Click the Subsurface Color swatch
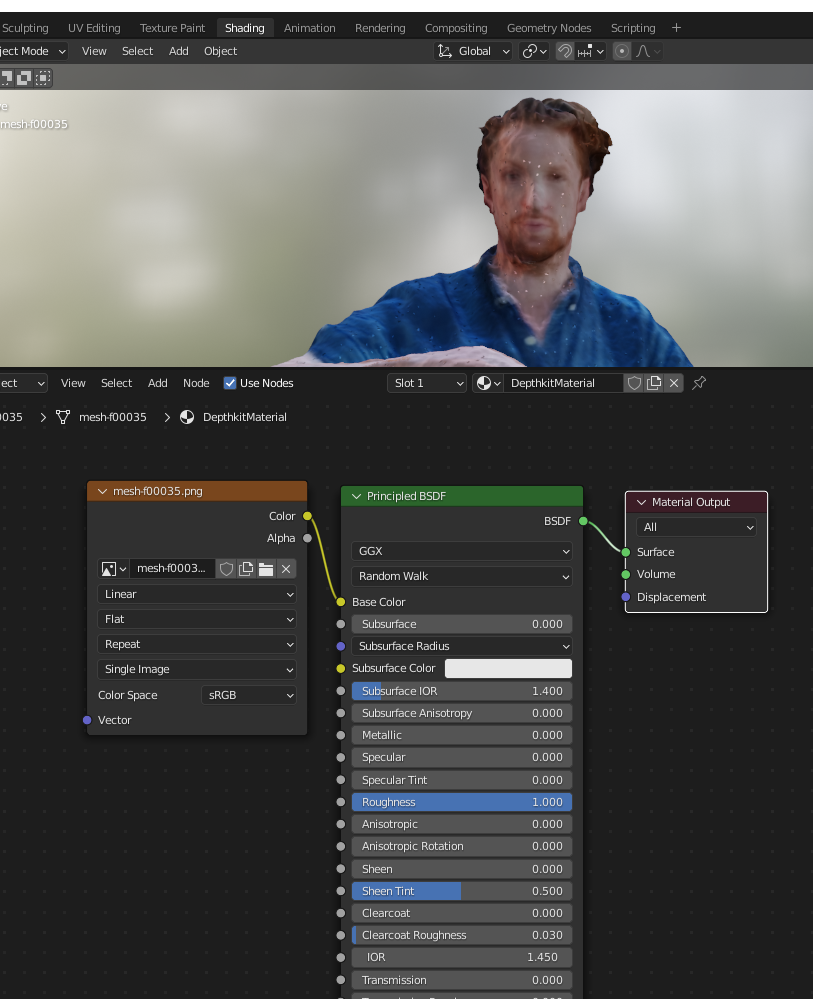This screenshot has width=813, height=999. tap(508, 668)
